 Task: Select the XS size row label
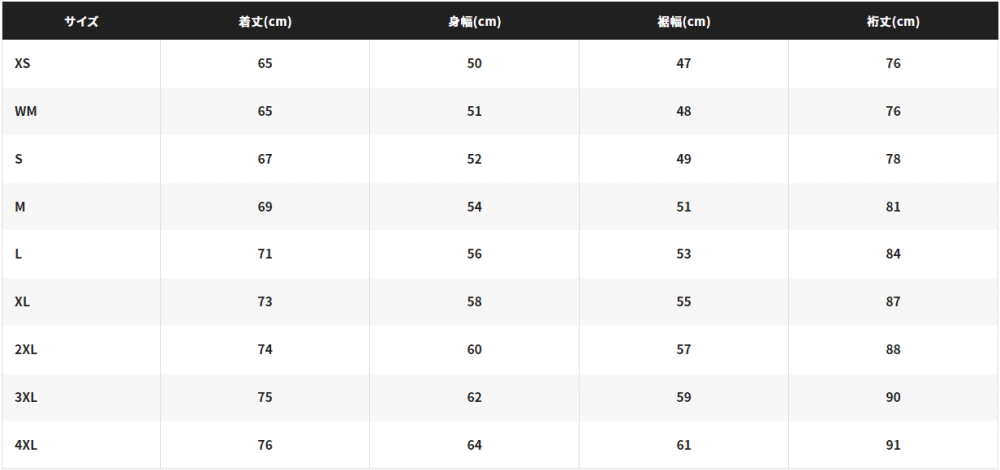(22, 63)
